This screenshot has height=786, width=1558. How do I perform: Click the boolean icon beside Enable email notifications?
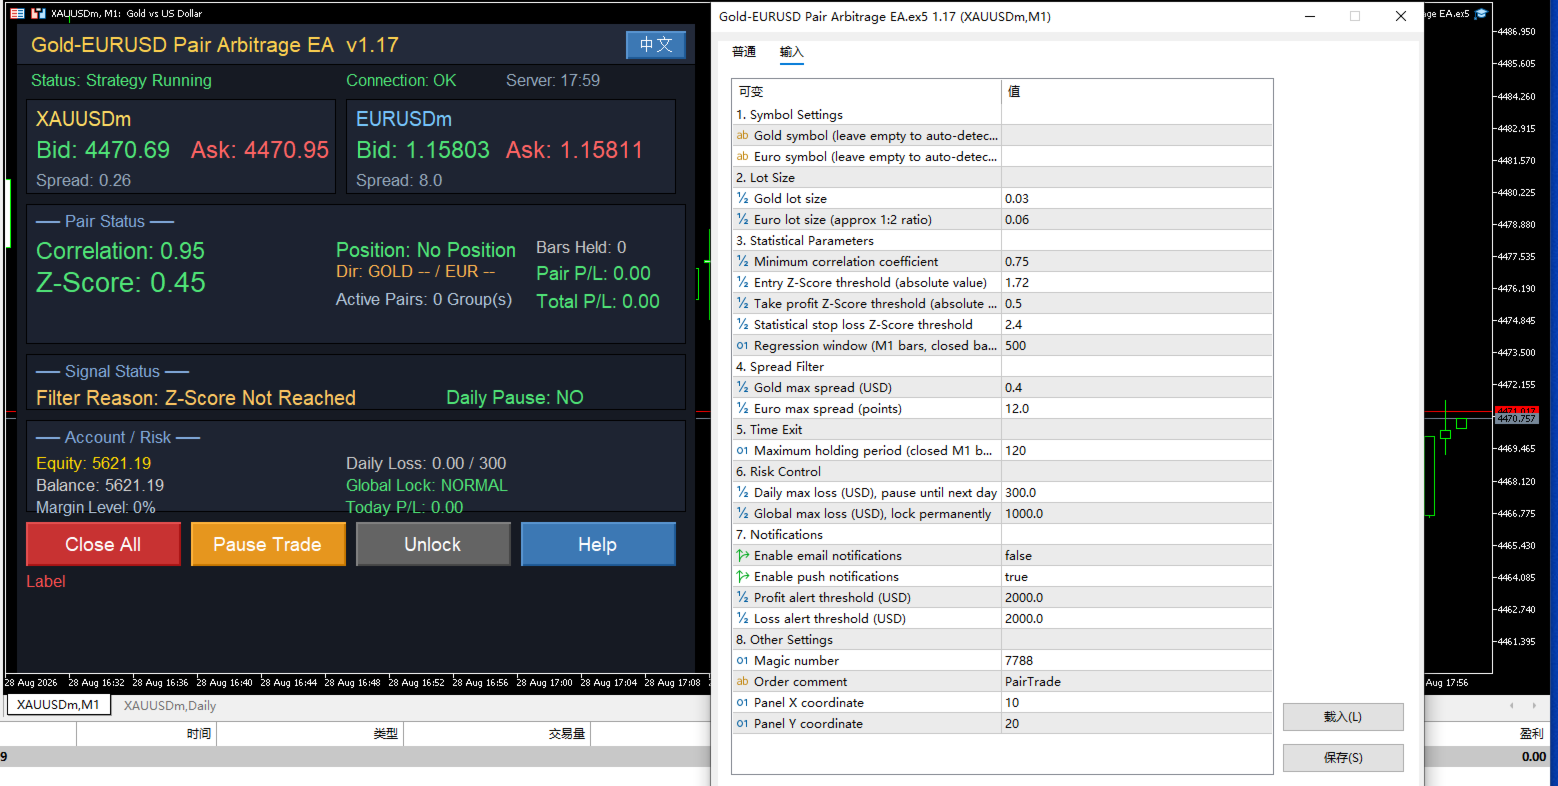tap(742, 555)
